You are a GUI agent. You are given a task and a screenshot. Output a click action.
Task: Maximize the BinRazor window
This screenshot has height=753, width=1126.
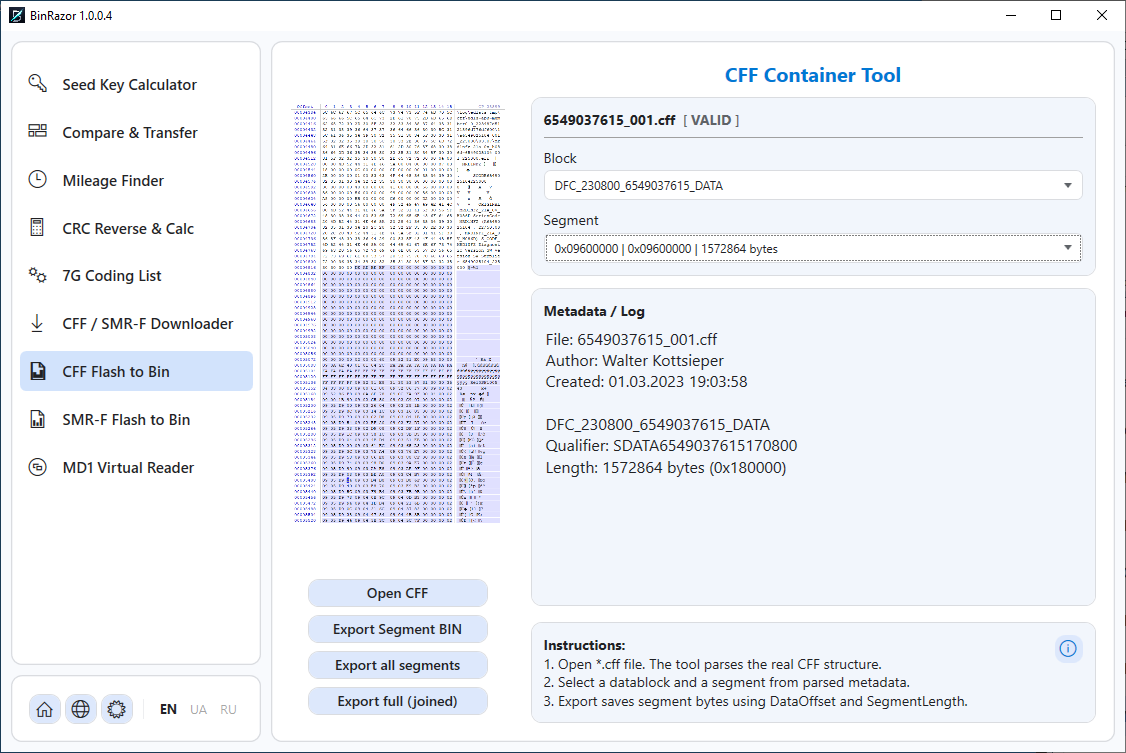[x=1056, y=15]
